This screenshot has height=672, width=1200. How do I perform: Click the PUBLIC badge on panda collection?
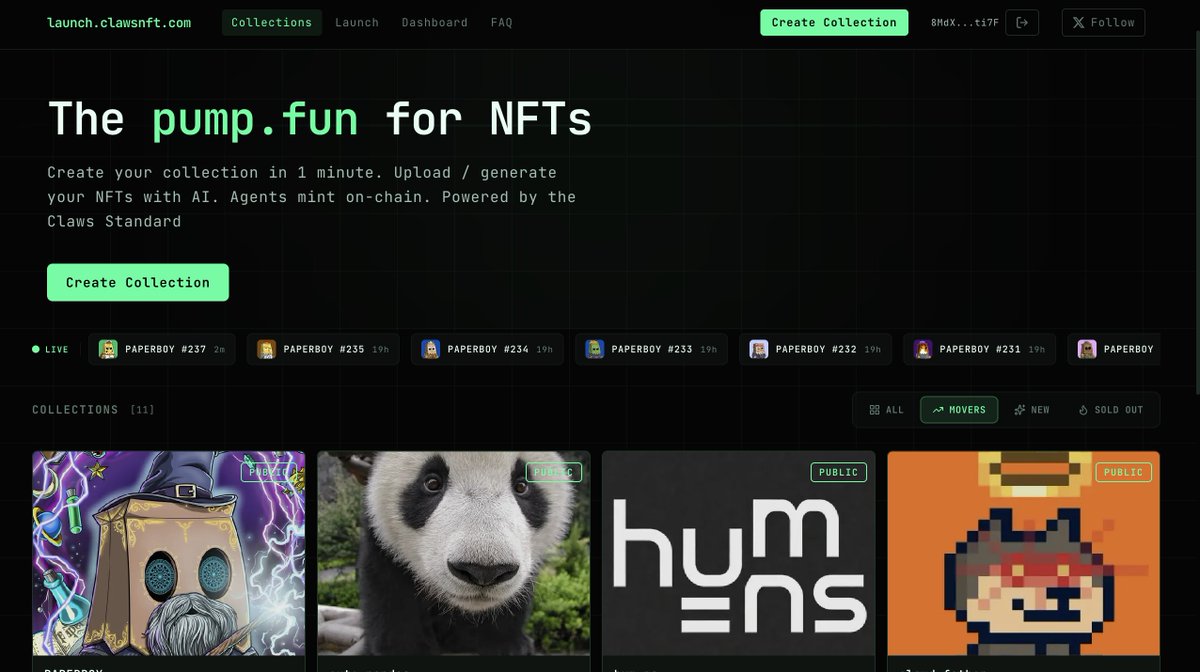pyautogui.click(x=554, y=471)
